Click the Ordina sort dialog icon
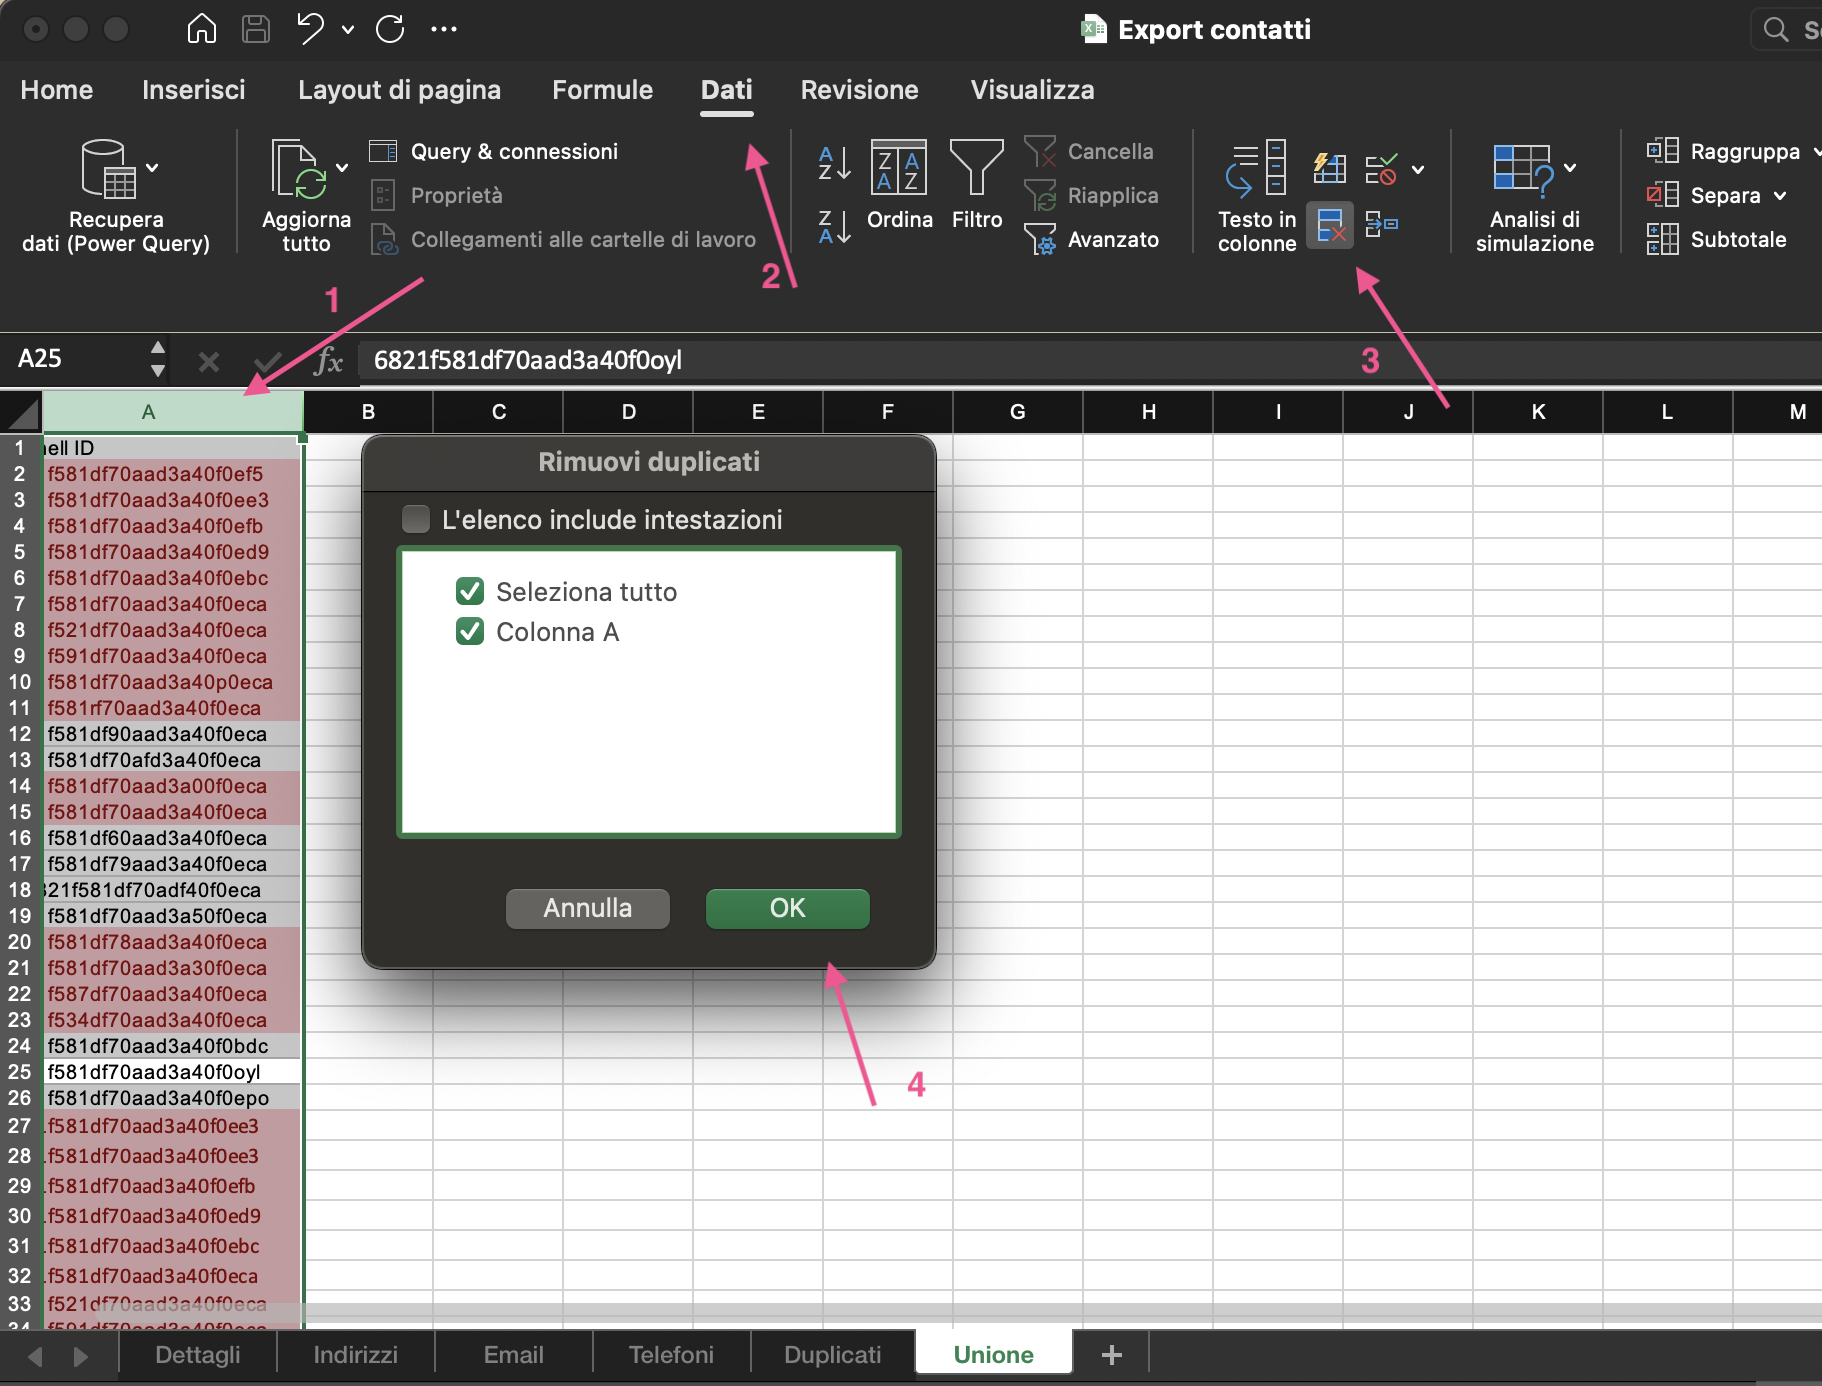 click(x=899, y=167)
